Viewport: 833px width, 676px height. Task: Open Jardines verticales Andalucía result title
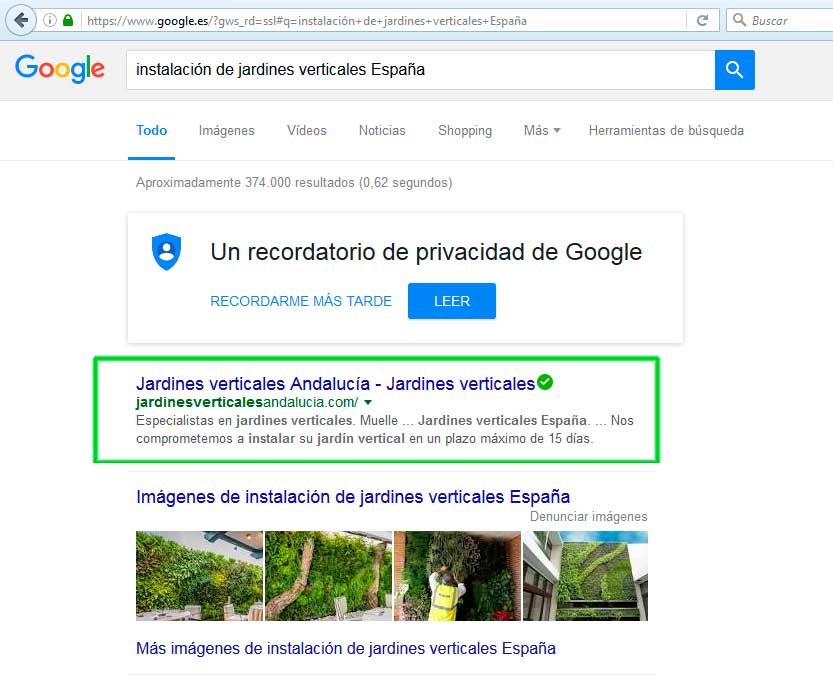click(x=335, y=384)
